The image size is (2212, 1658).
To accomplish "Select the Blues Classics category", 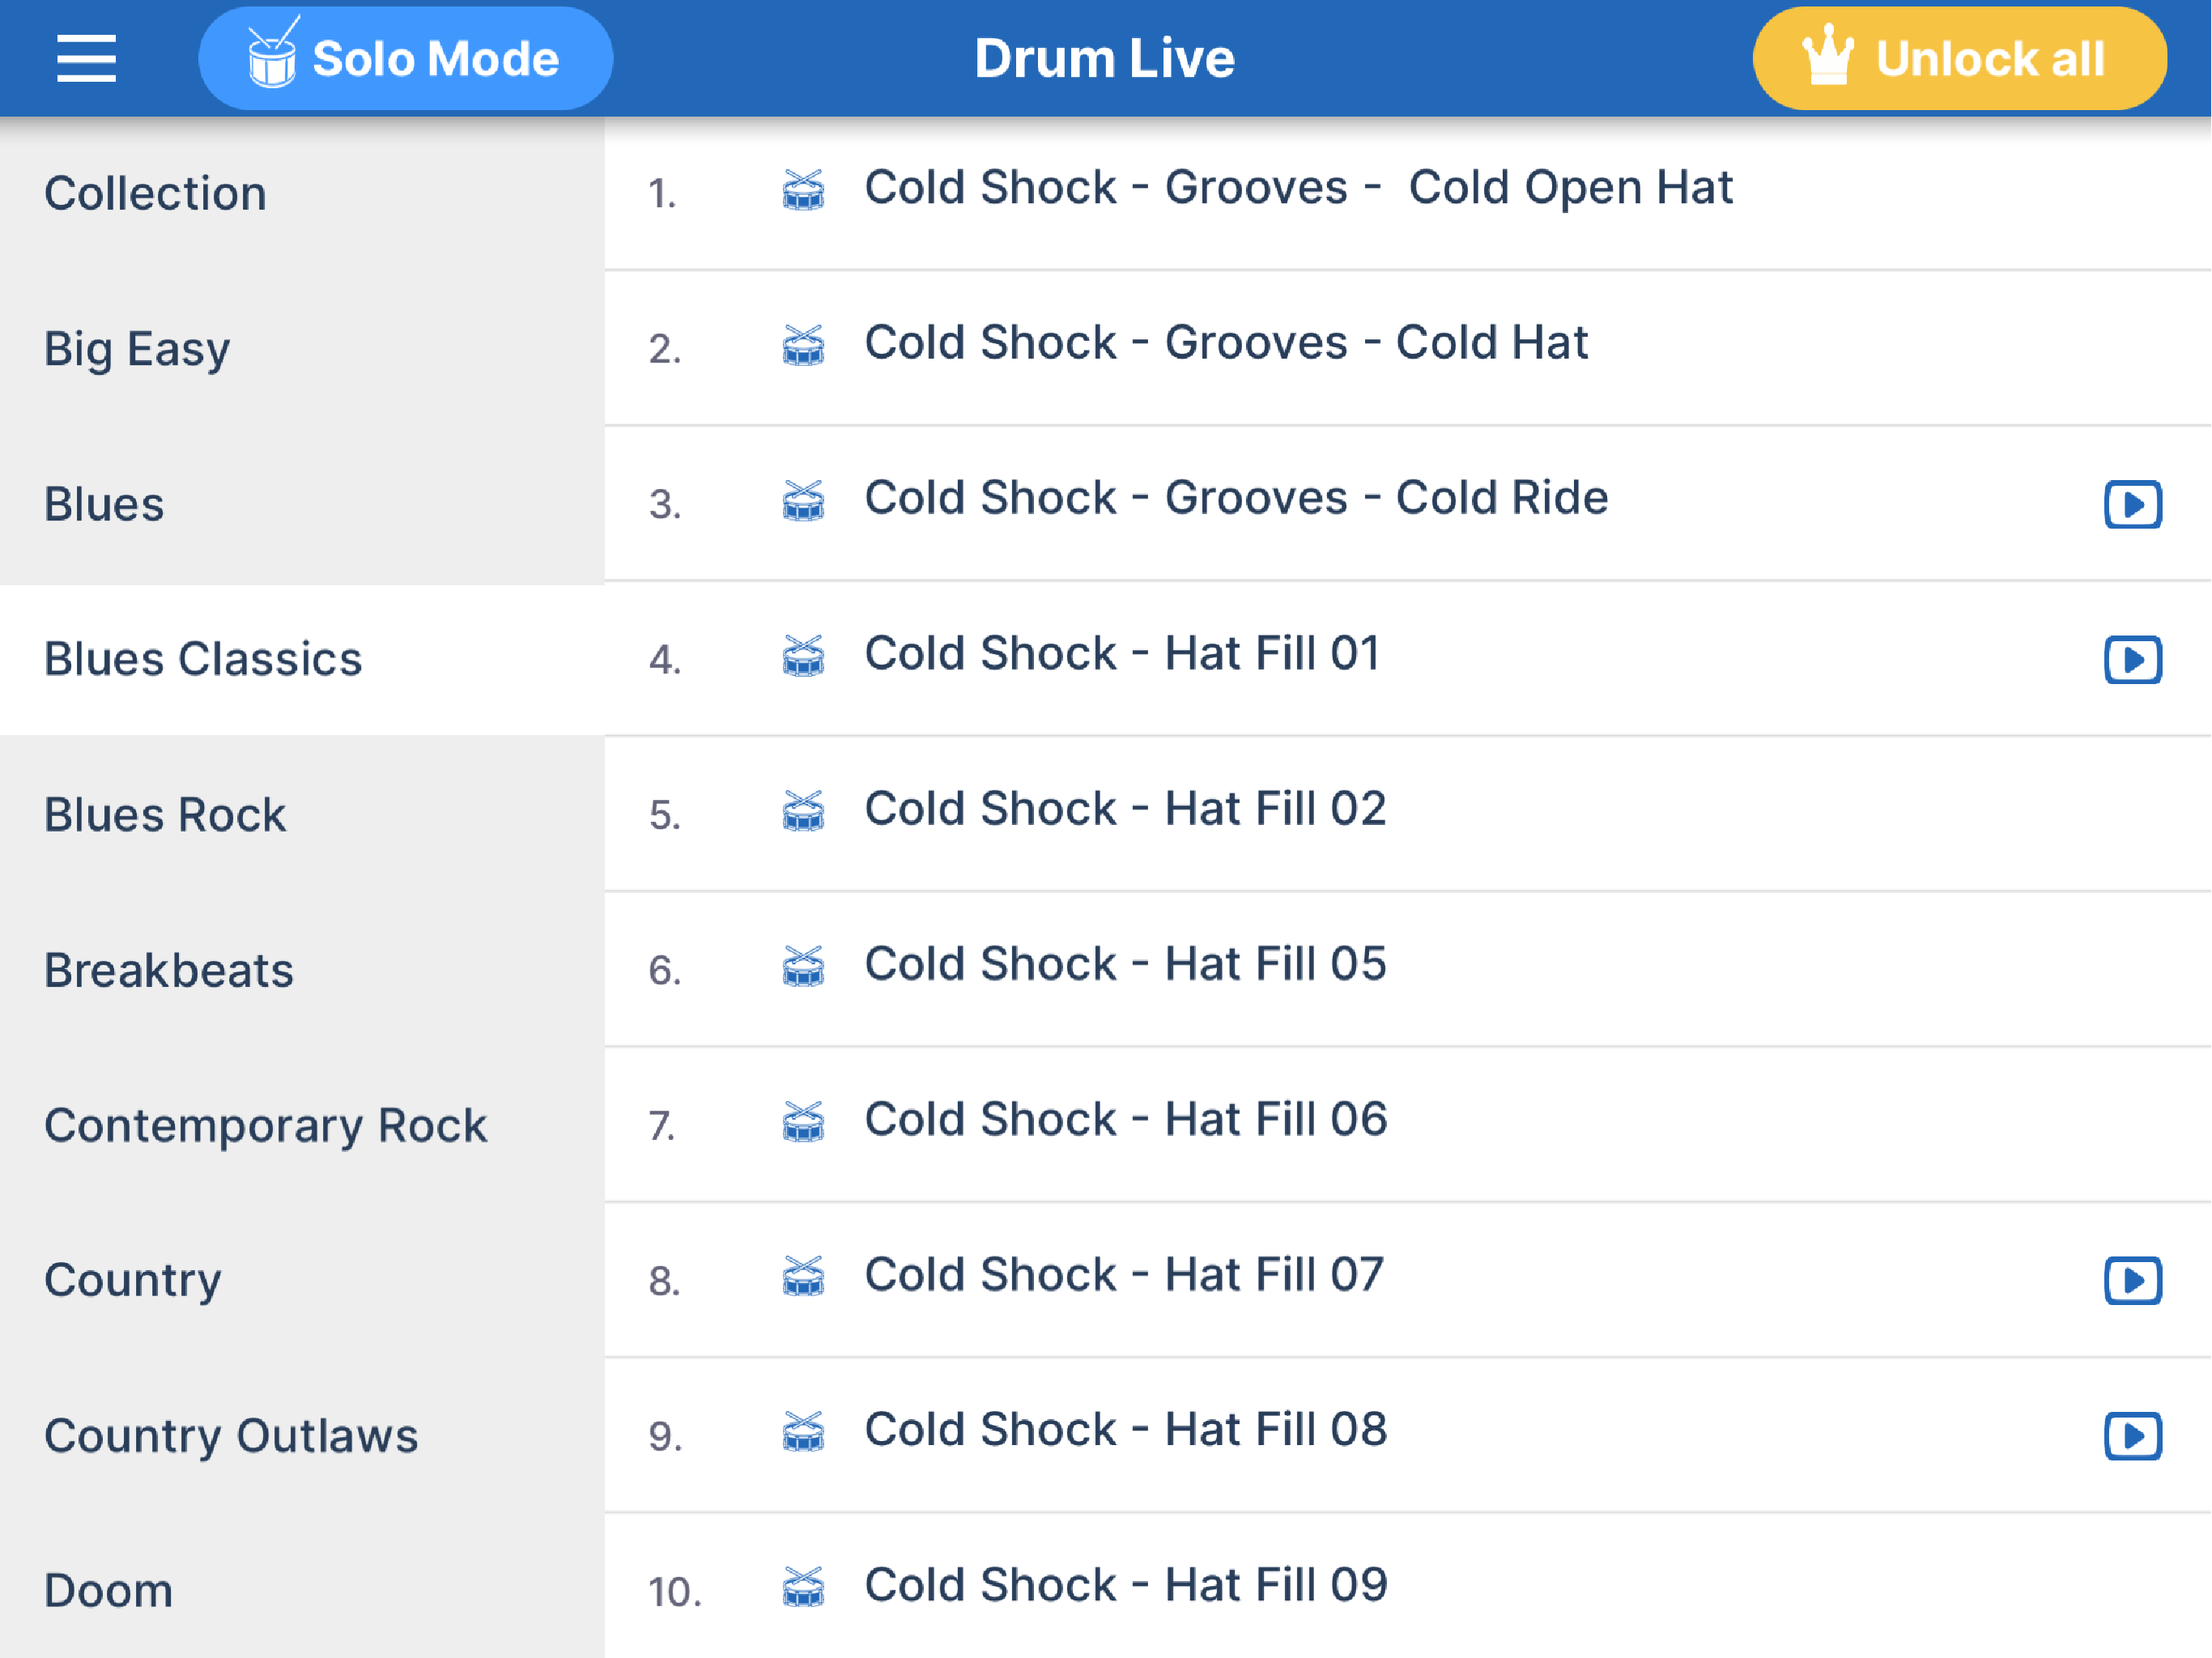I will 203,660.
